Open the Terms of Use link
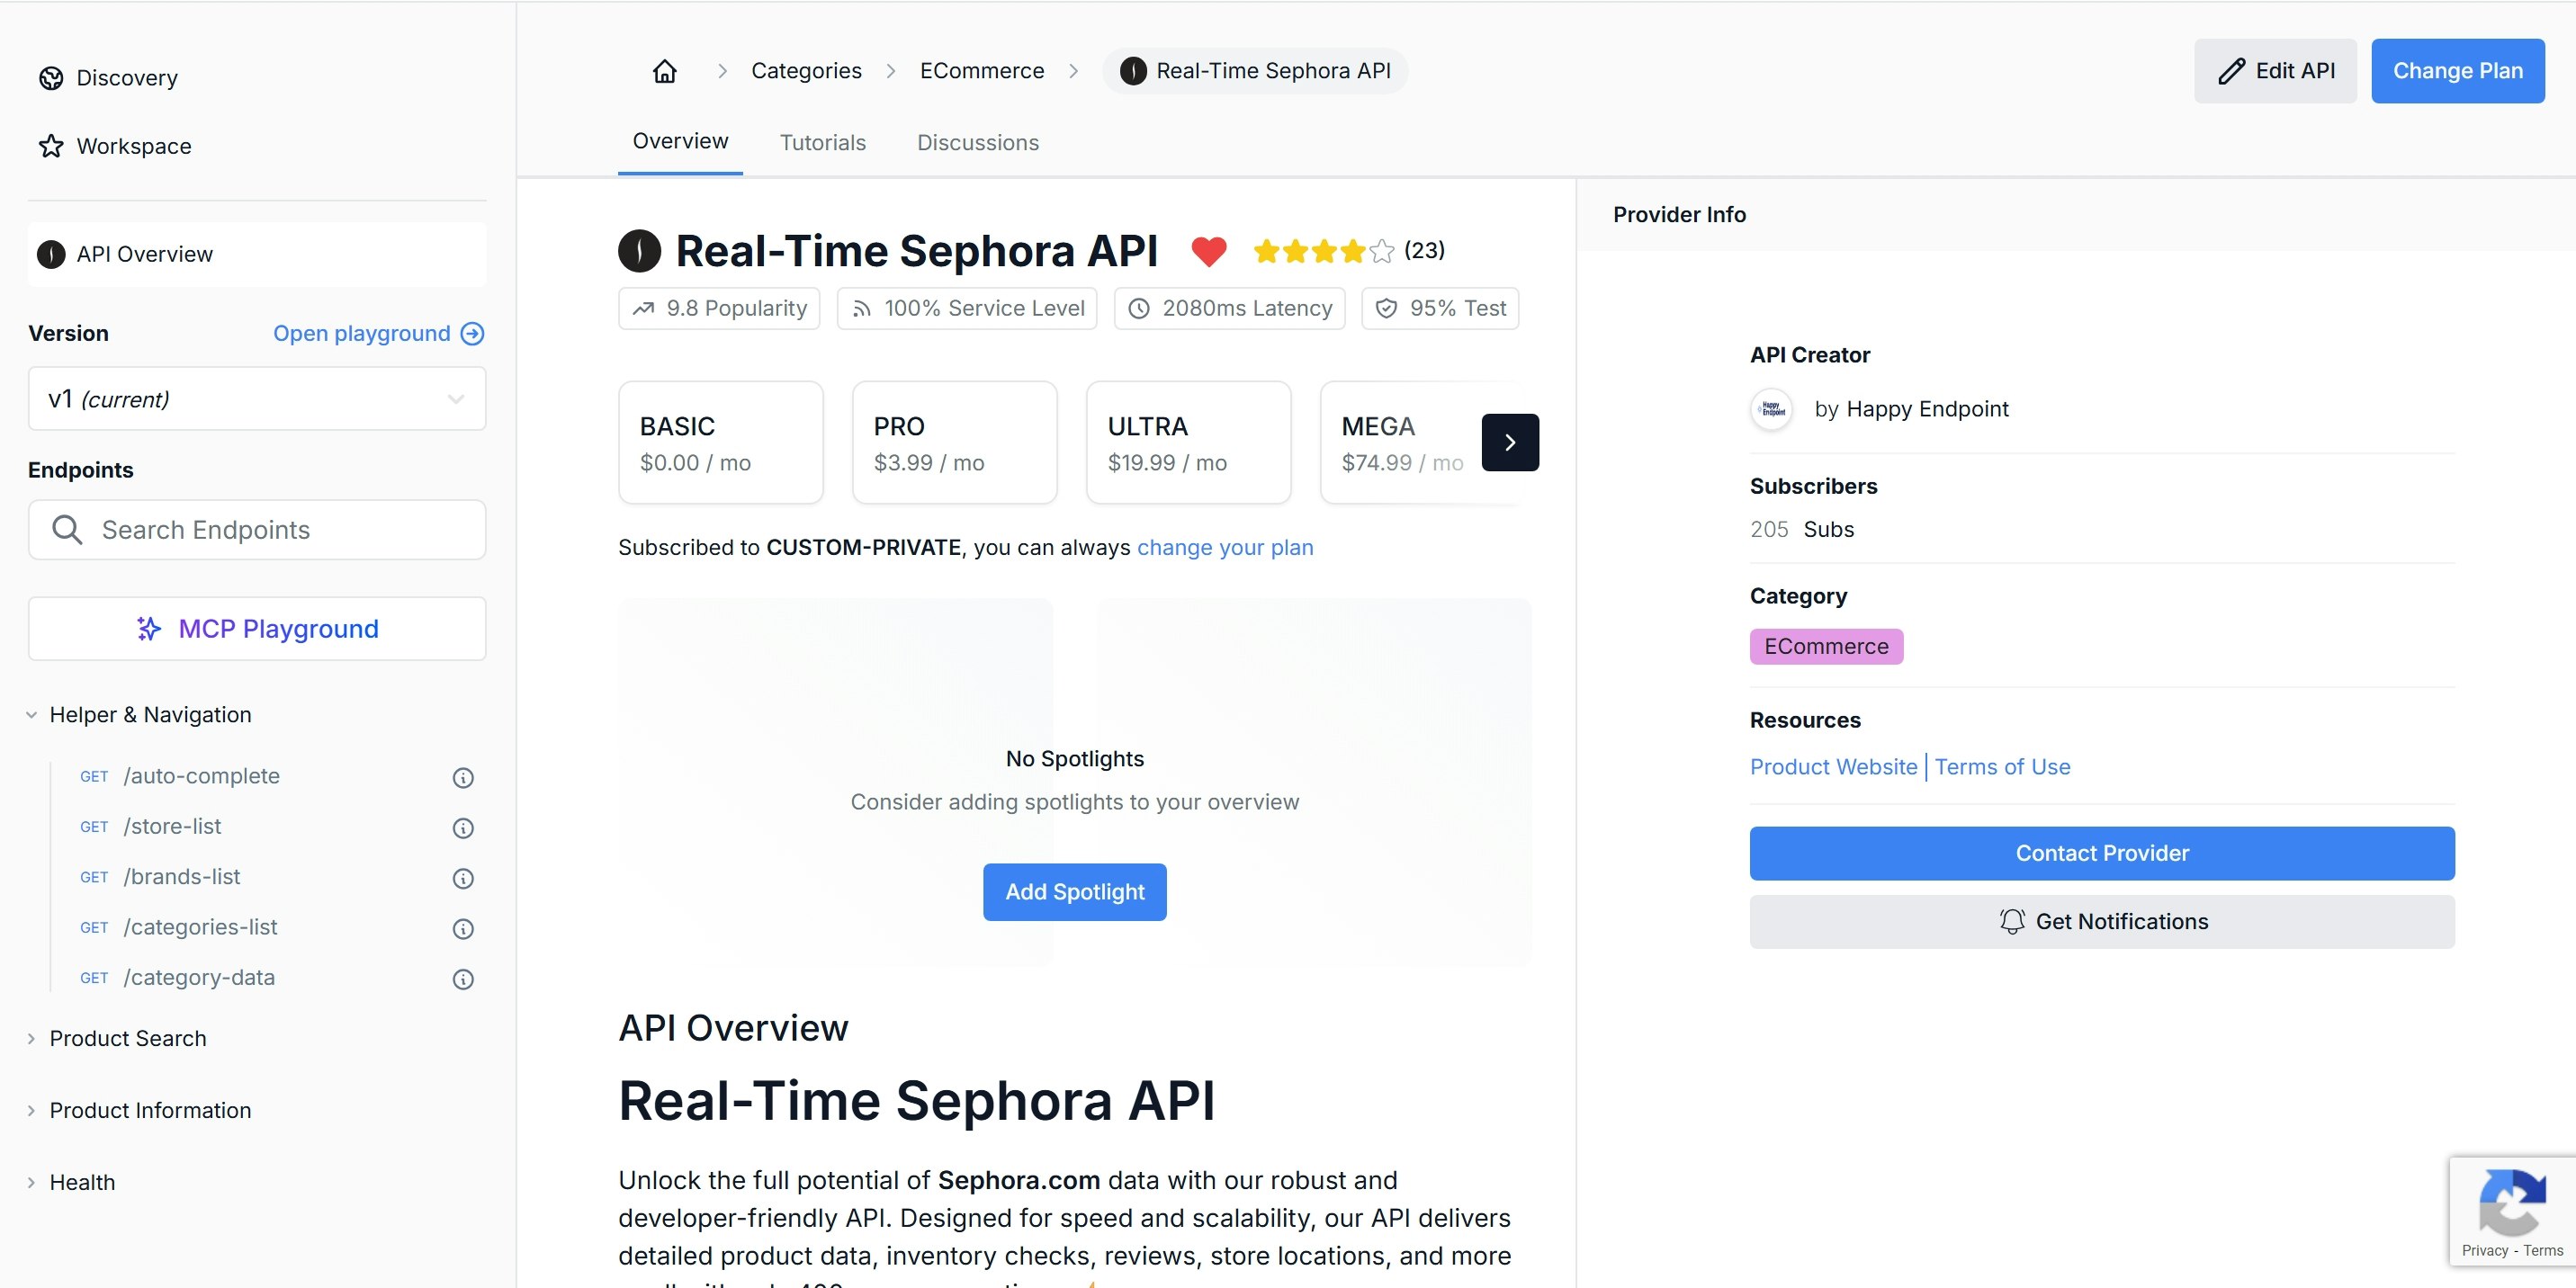This screenshot has width=2576, height=1288. (2002, 767)
